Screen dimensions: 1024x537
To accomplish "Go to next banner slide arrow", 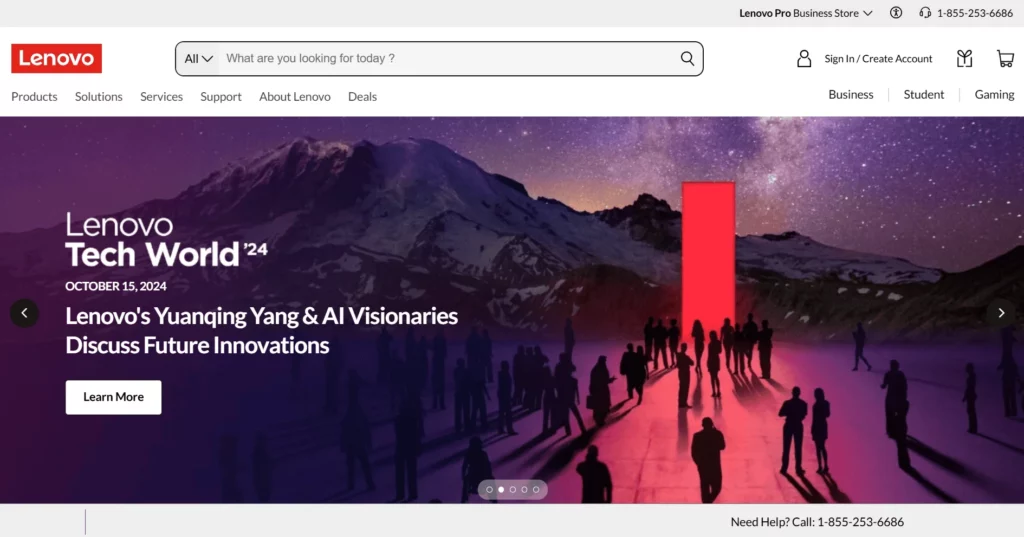I will (1001, 313).
